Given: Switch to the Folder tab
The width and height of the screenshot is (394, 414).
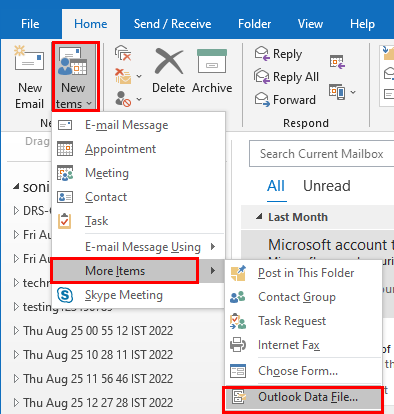Looking at the screenshot, I should point(254,24).
